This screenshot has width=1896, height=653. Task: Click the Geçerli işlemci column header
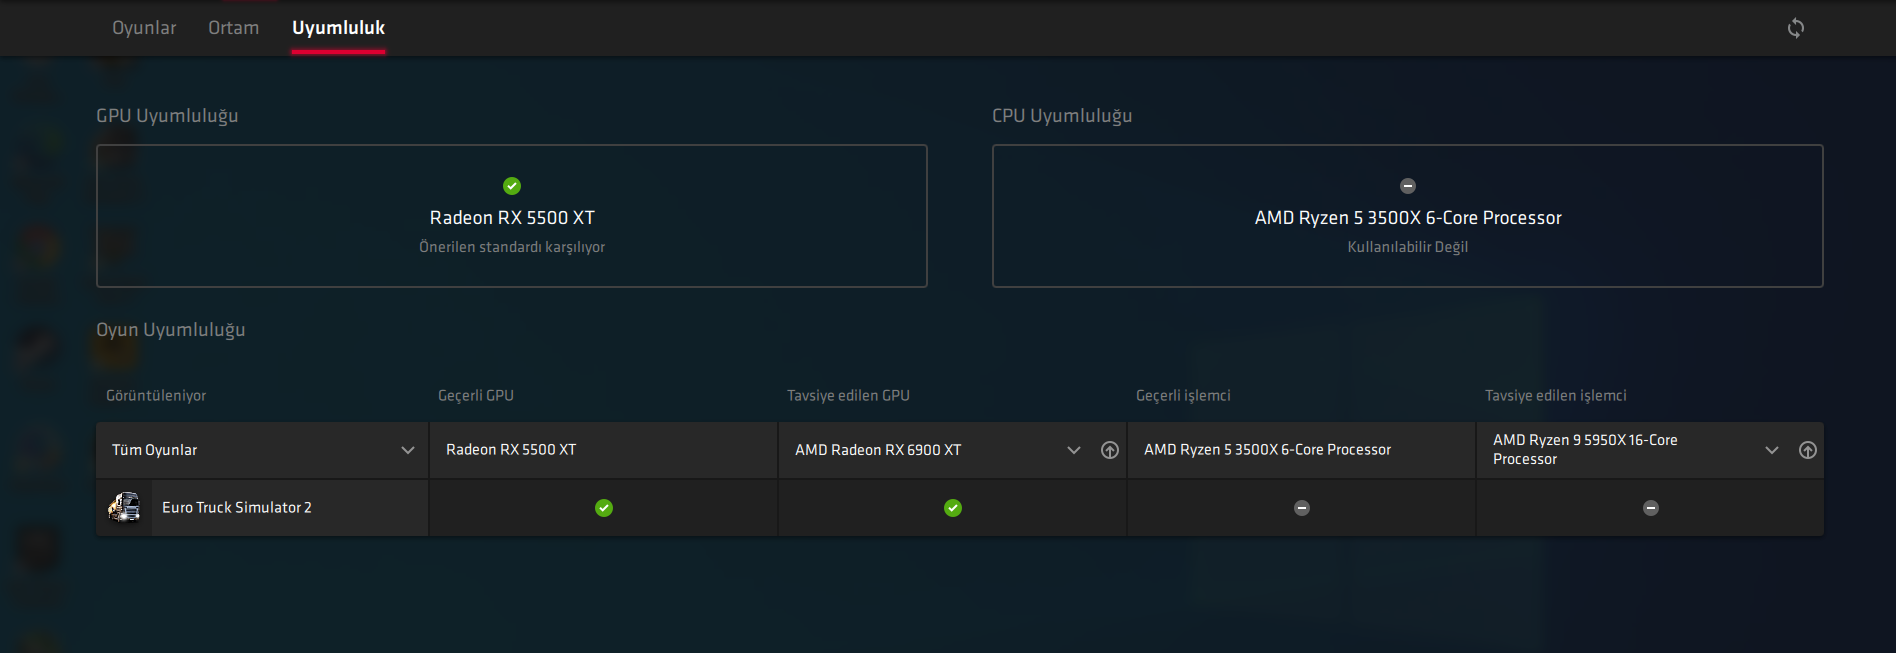[x=1183, y=396]
